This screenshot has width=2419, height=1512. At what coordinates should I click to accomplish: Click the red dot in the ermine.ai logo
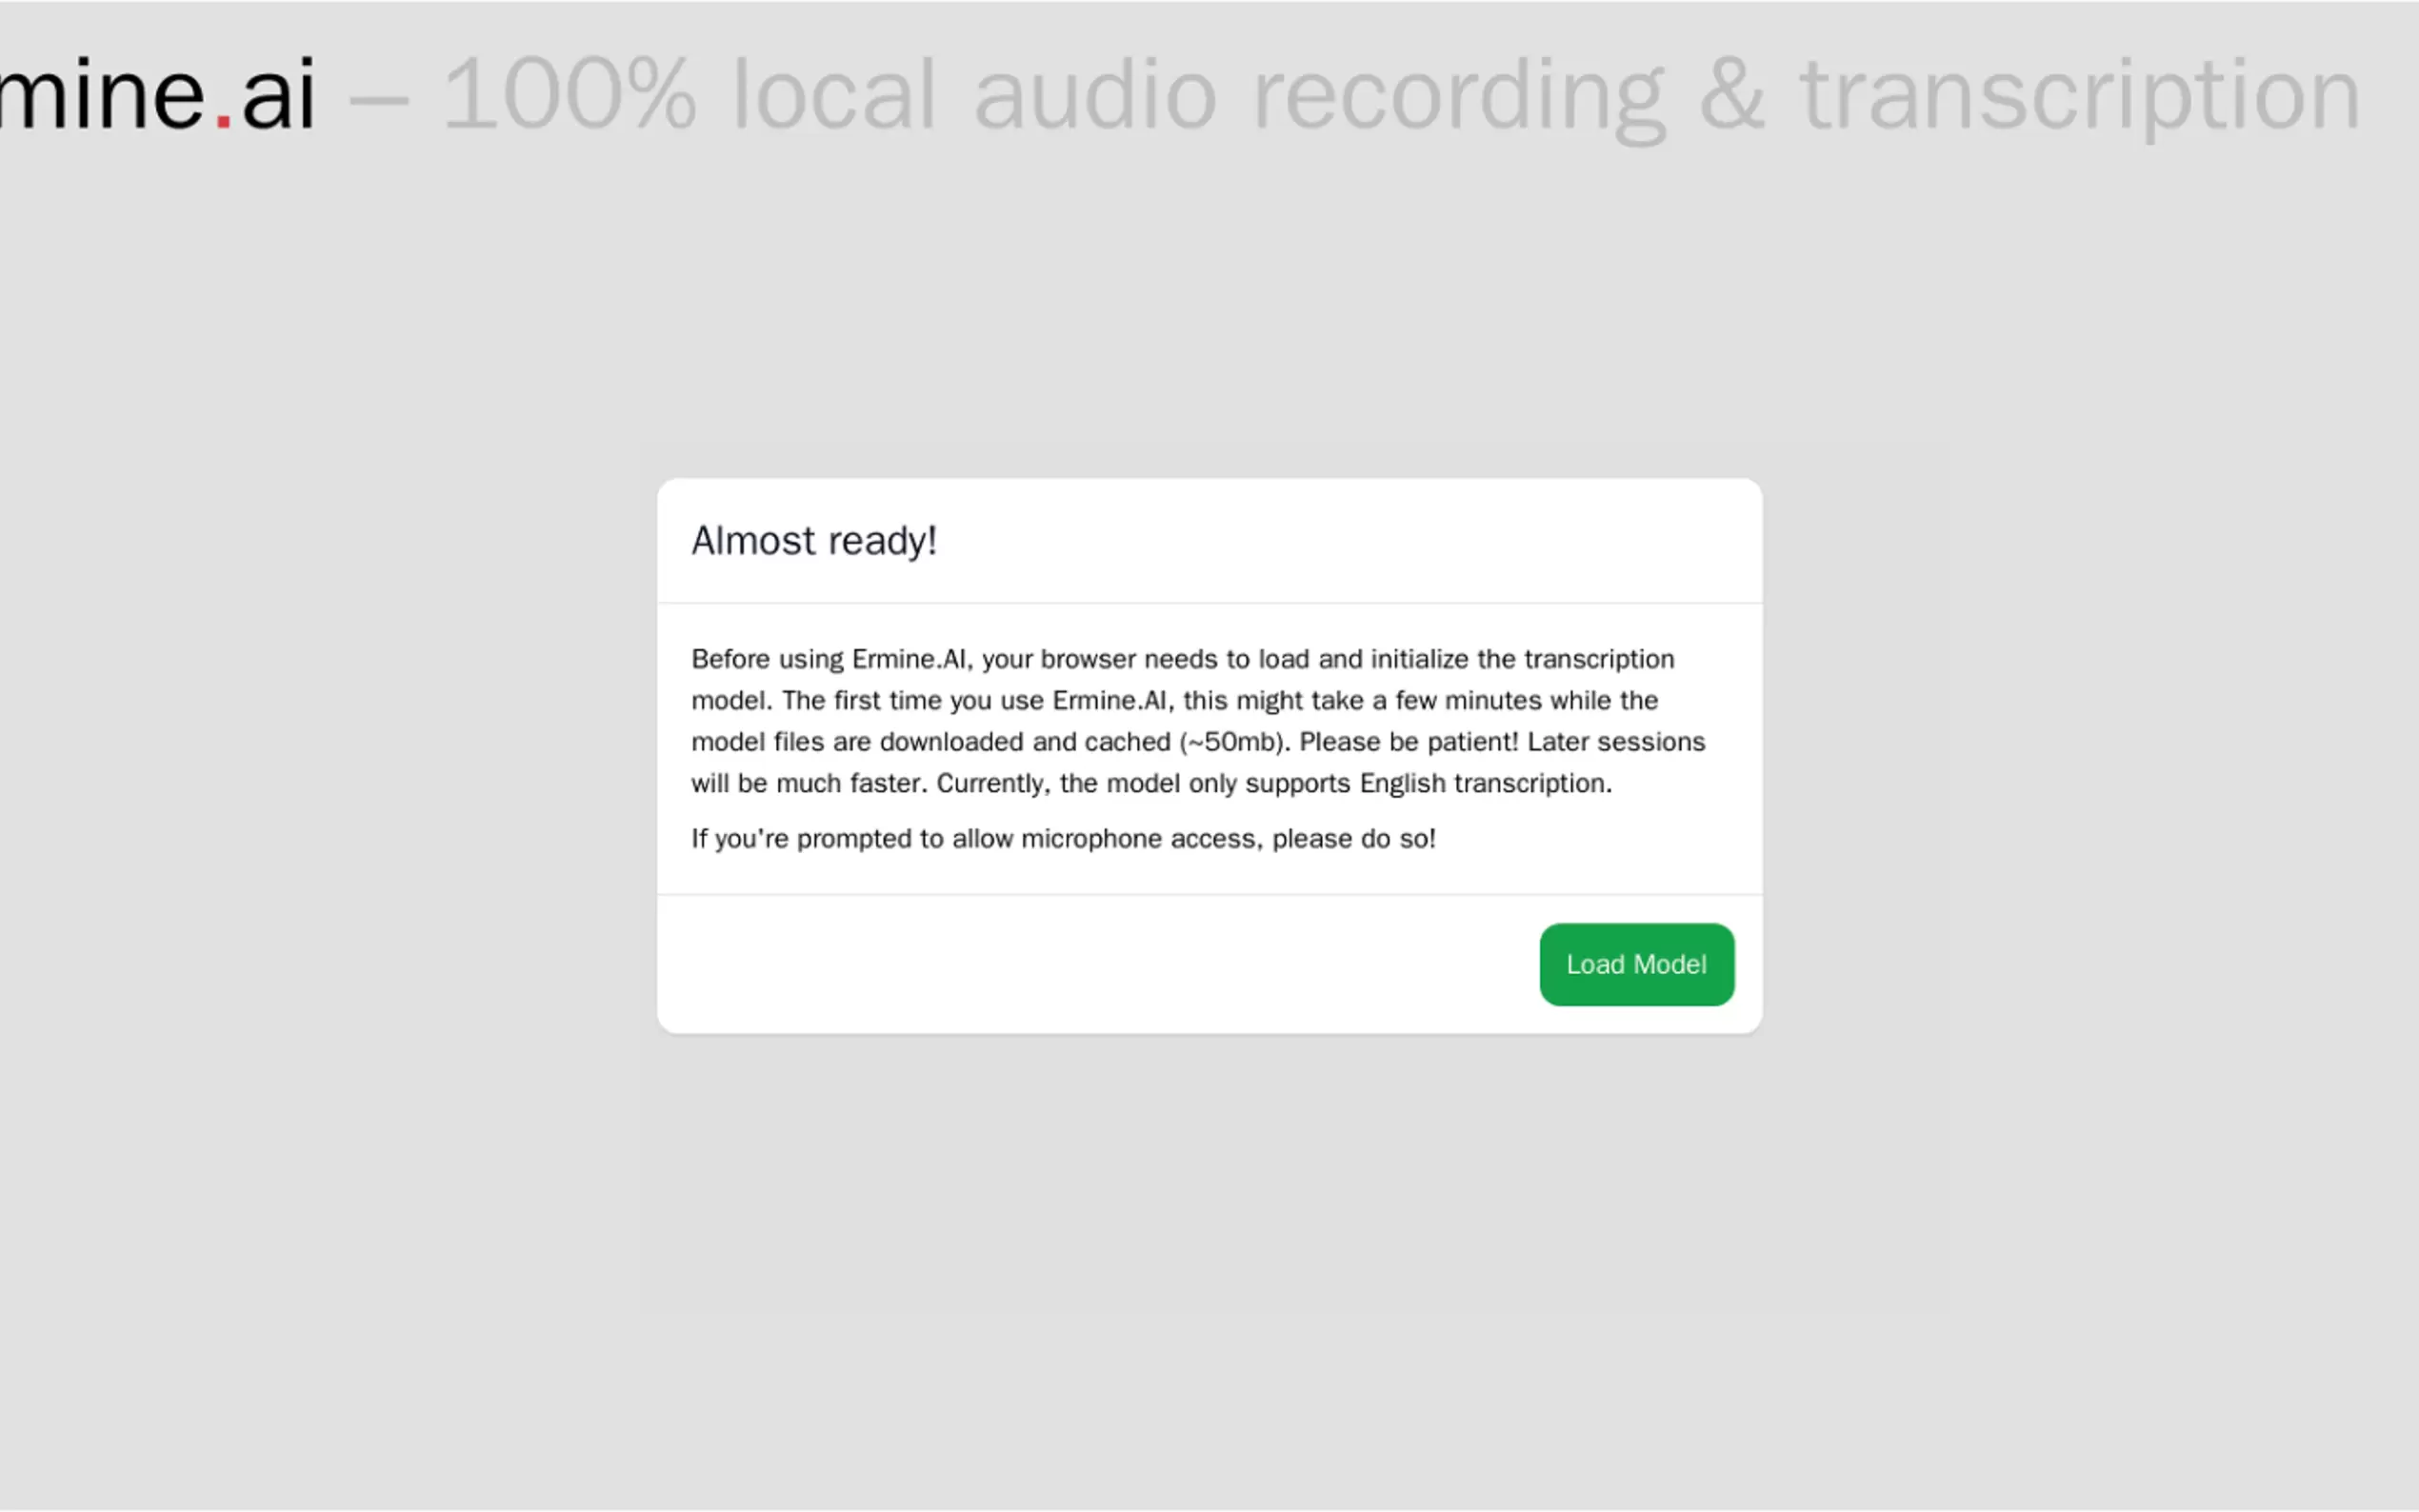223,122
